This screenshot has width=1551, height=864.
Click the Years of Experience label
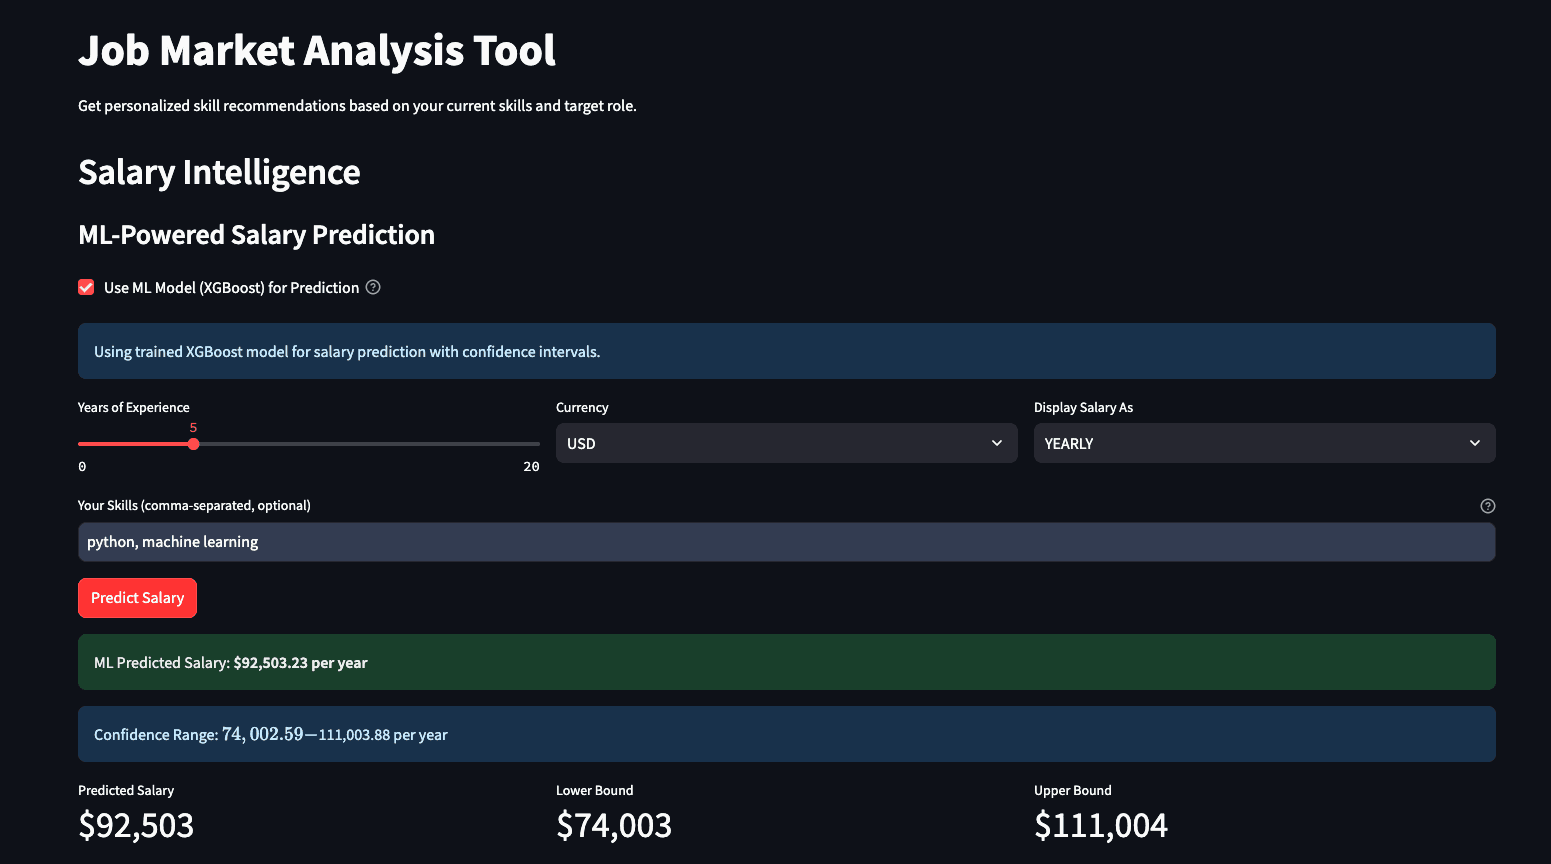pos(134,407)
